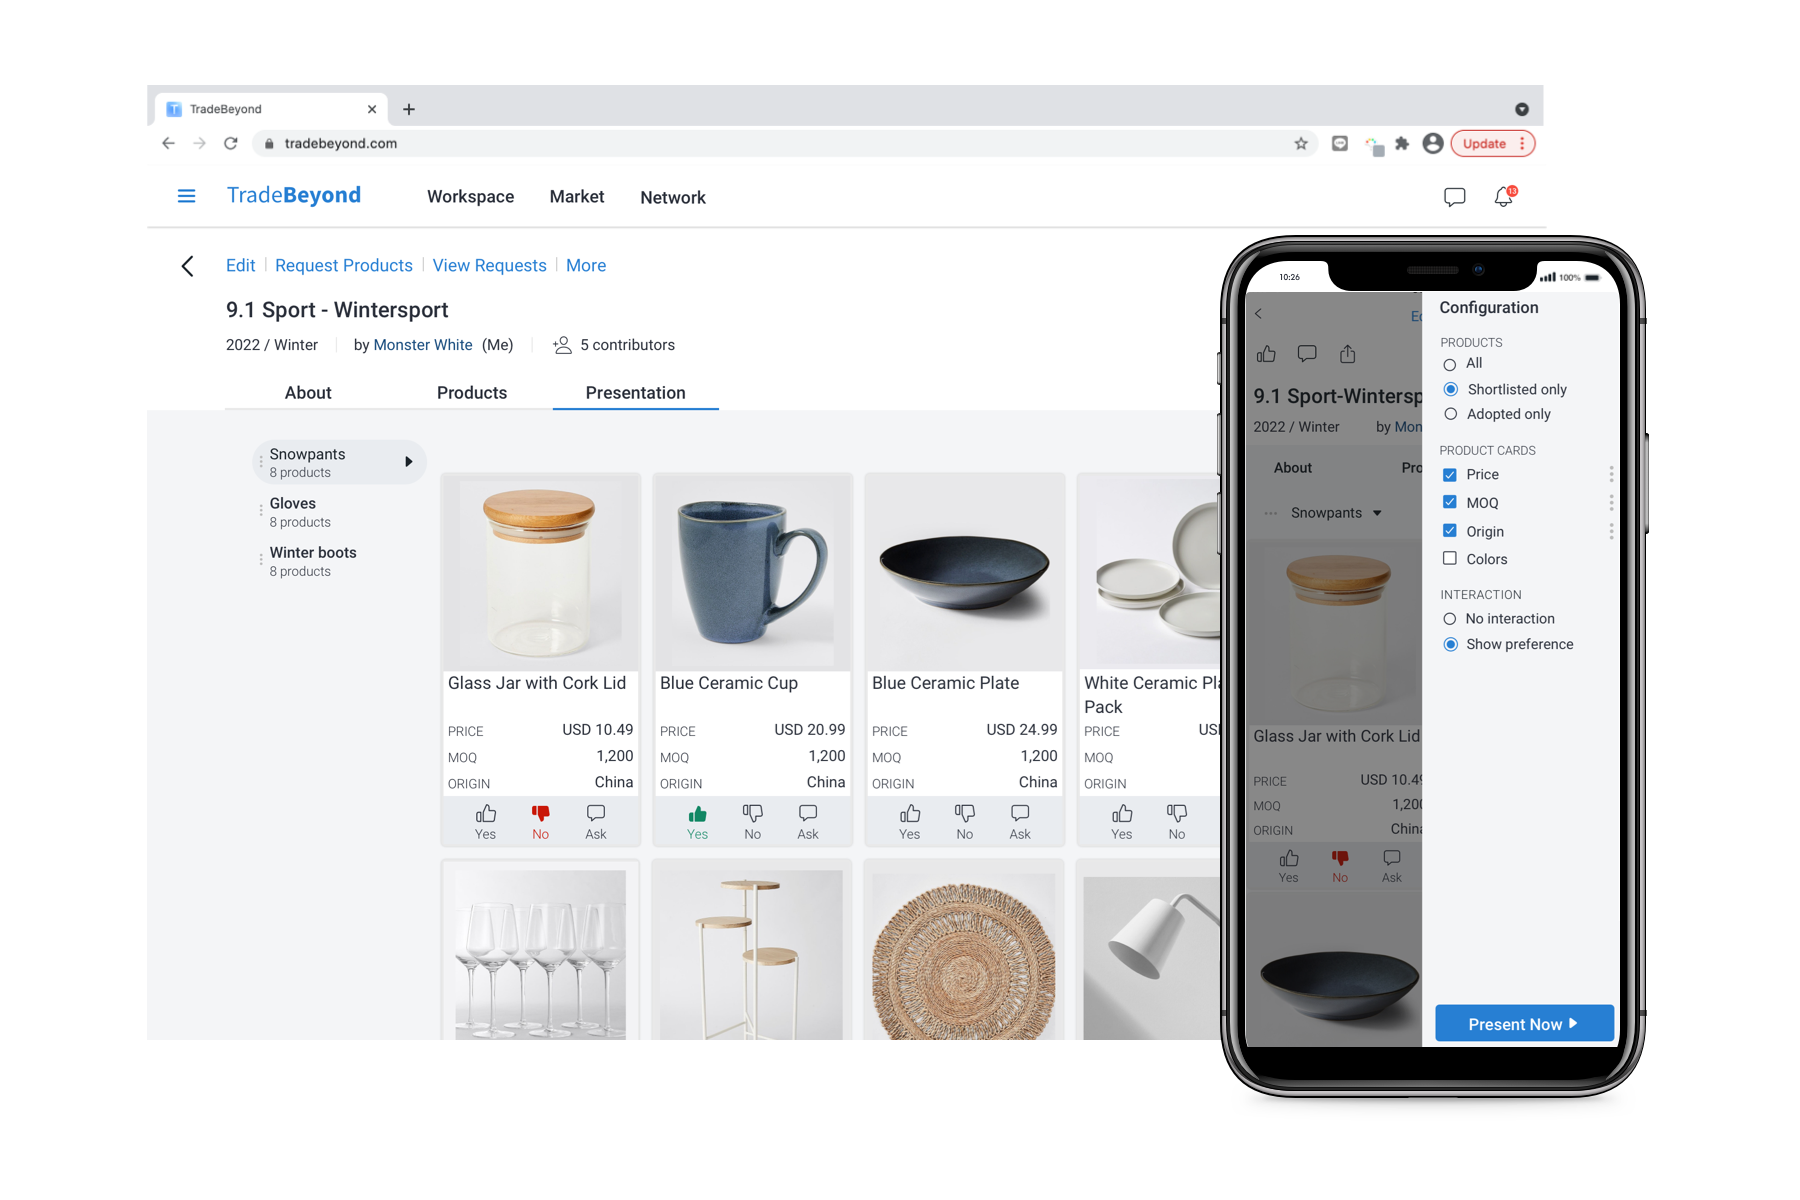Screen dimensions: 1800x1200
Task: Click the Edit link
Action: [240, 265]
